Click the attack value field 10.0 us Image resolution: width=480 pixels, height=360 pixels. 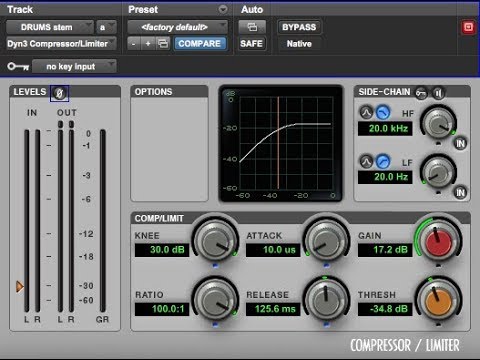[x=273, y=250]
